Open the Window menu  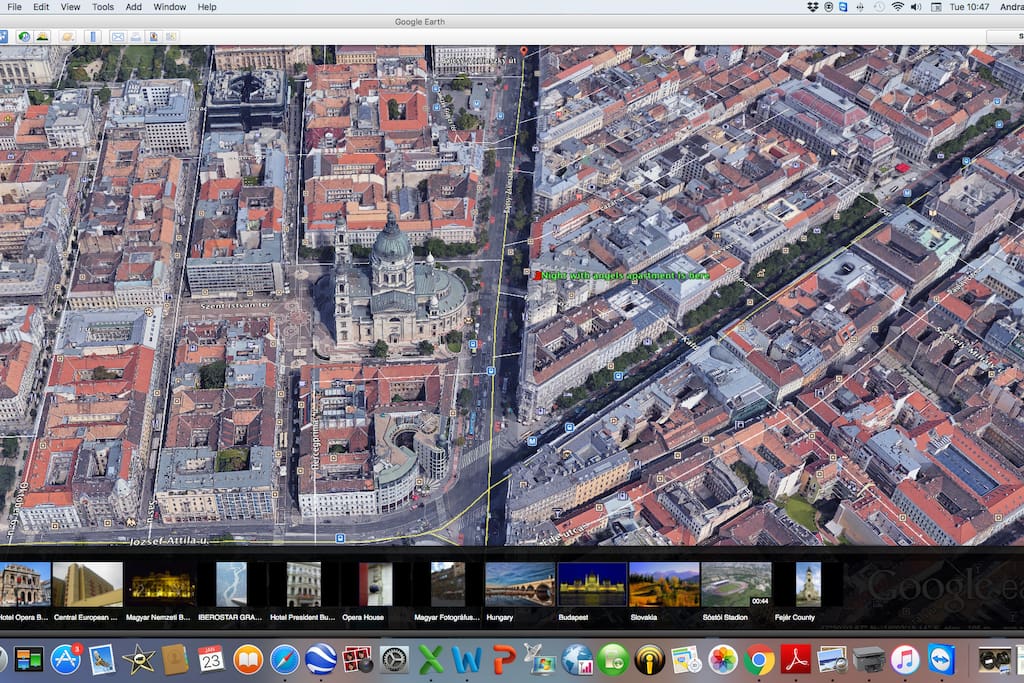[x=169, y=7]
